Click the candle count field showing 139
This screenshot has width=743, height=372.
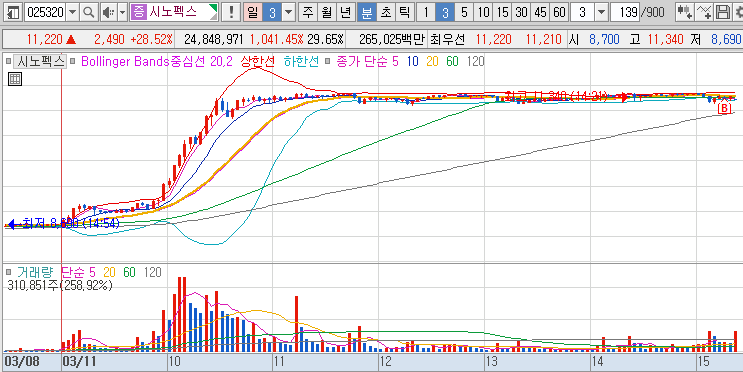coord(625,12)
